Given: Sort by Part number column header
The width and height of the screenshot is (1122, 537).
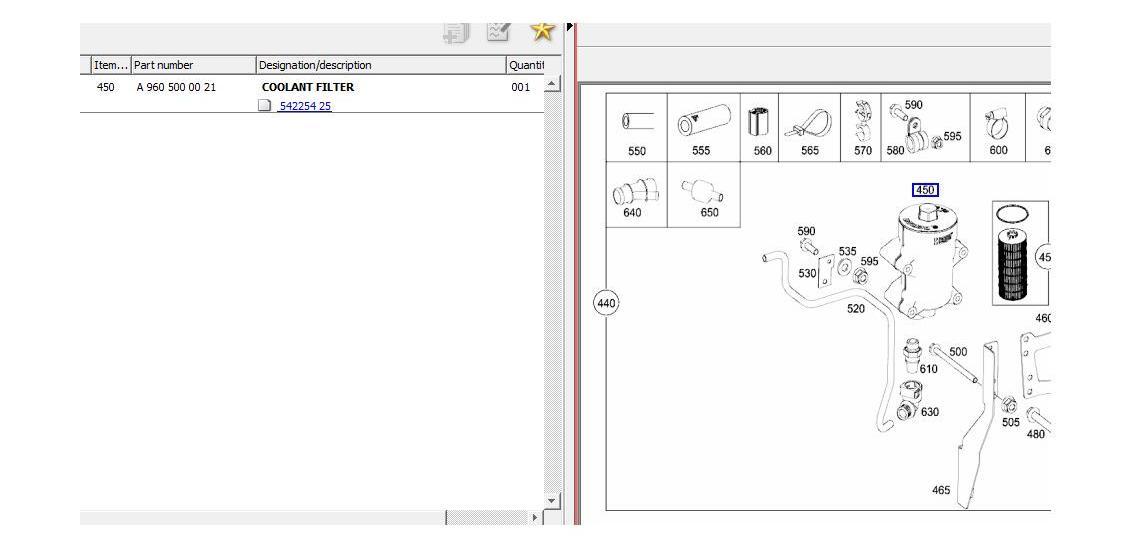Looking at the screenshot, I should [193, 65].
